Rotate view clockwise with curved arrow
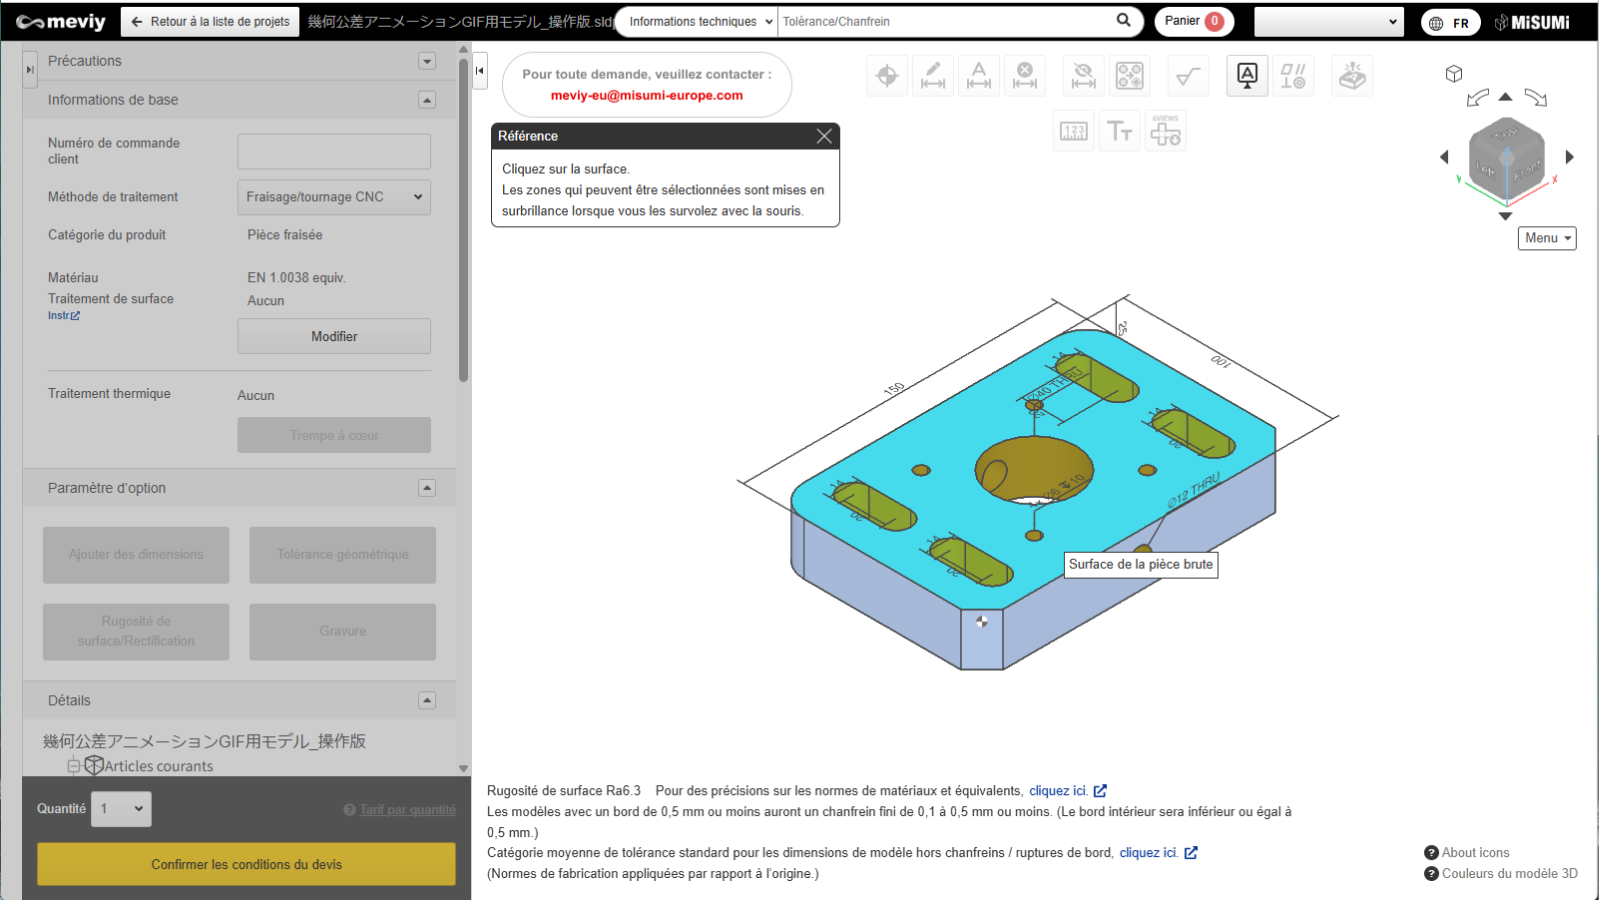Screen dimensions: 1600x900 (x=1536, y=97)
